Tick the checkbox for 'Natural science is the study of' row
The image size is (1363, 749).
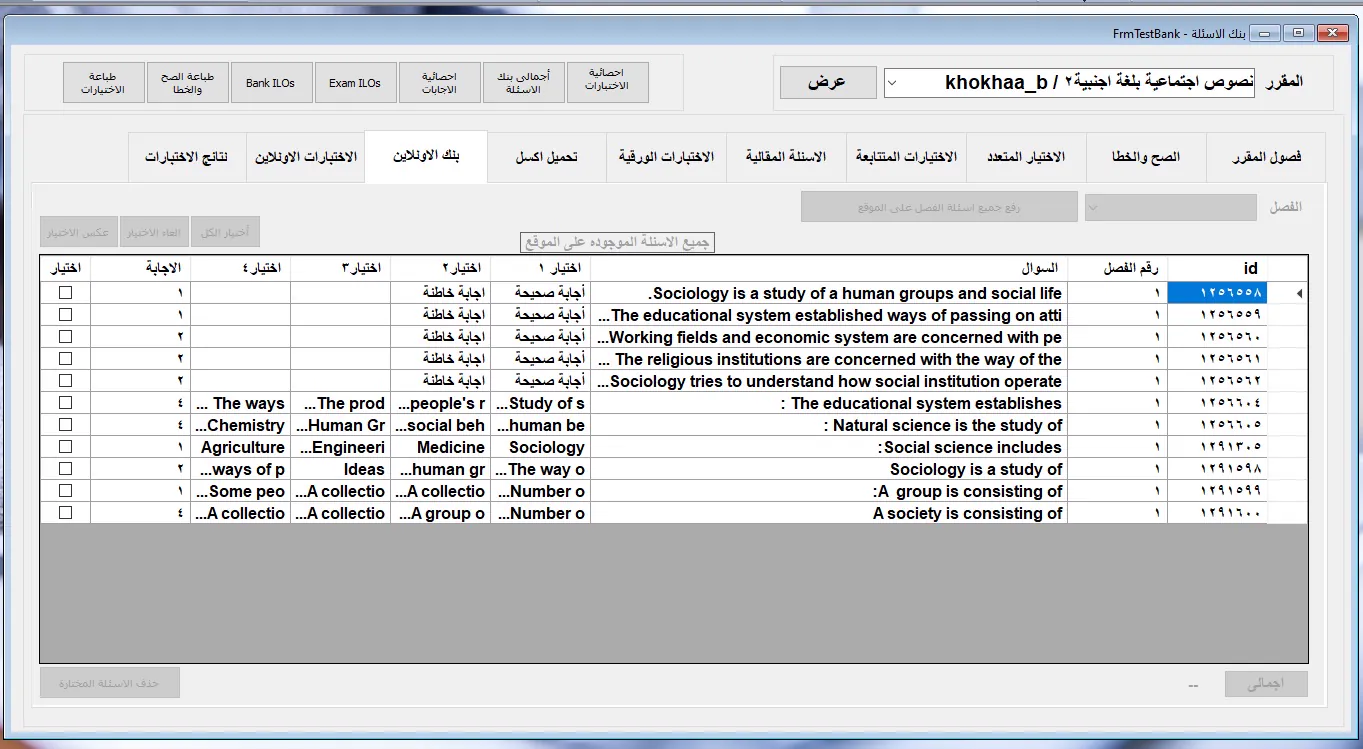click(65, 425)
